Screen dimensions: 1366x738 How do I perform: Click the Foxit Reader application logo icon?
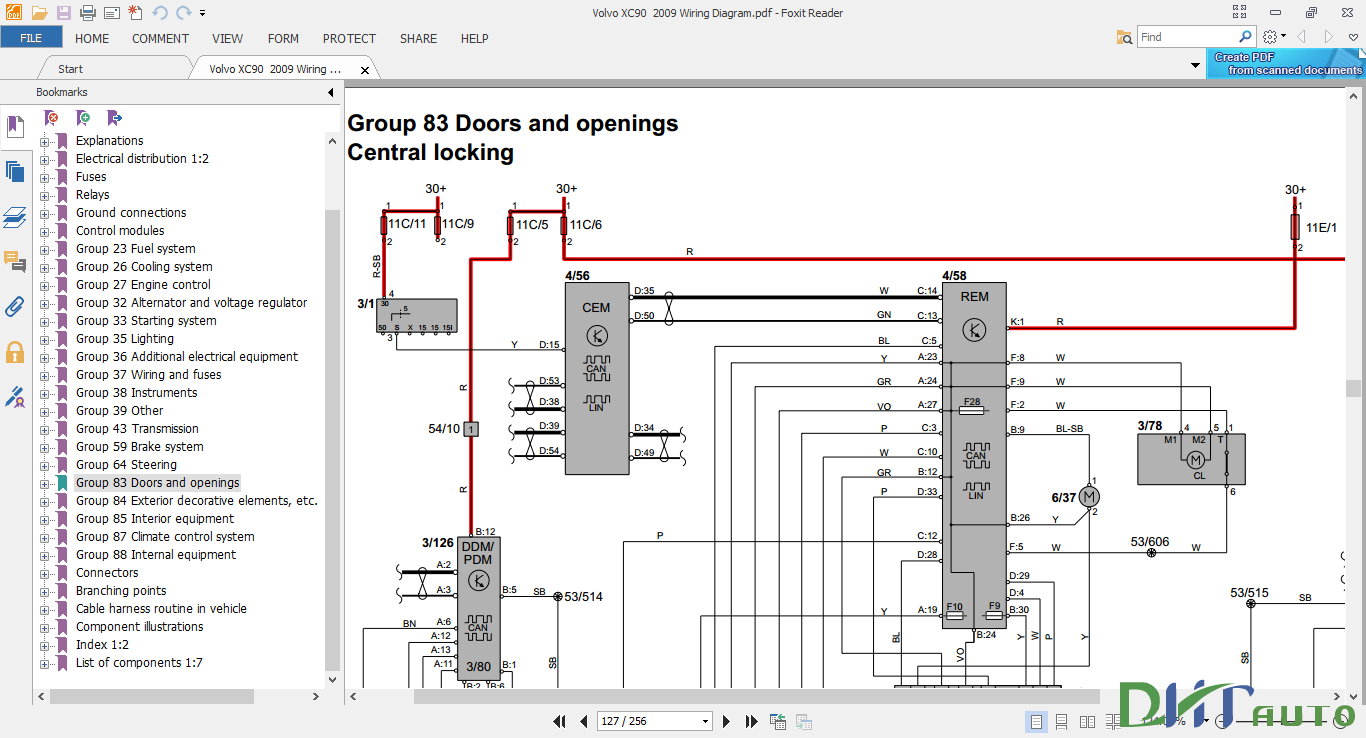point(14,13)
